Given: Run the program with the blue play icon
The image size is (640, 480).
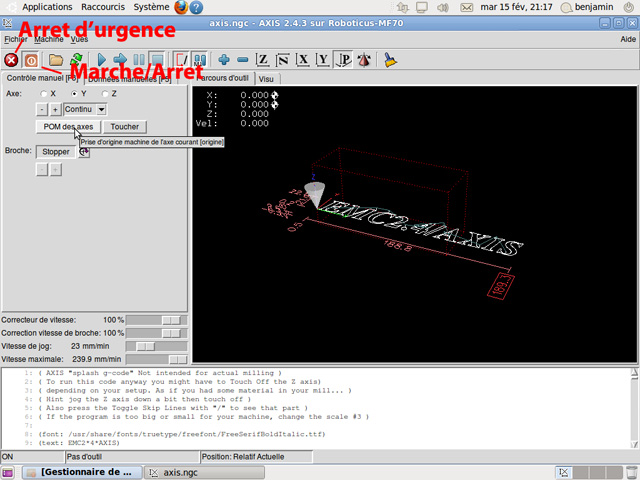Looking at the screenshot, I should pos(101,60).
